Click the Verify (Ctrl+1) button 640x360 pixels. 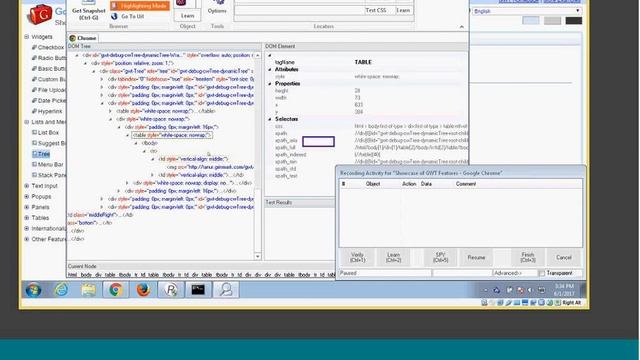pyautogui.click(x=357, y=258)
